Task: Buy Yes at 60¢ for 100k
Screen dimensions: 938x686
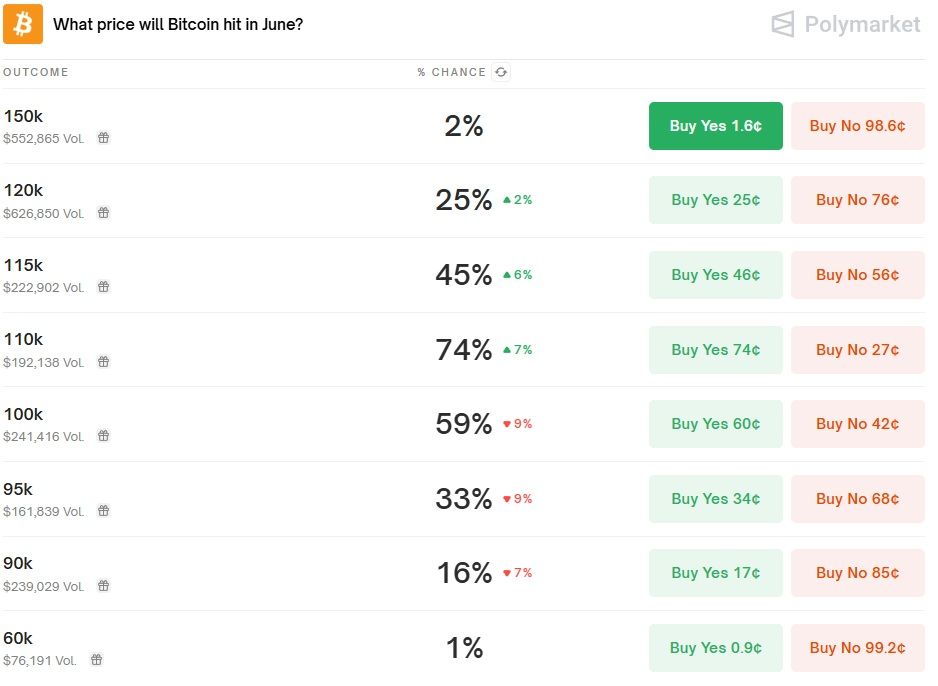Action: pyautogui.click(x=715, y=424)
